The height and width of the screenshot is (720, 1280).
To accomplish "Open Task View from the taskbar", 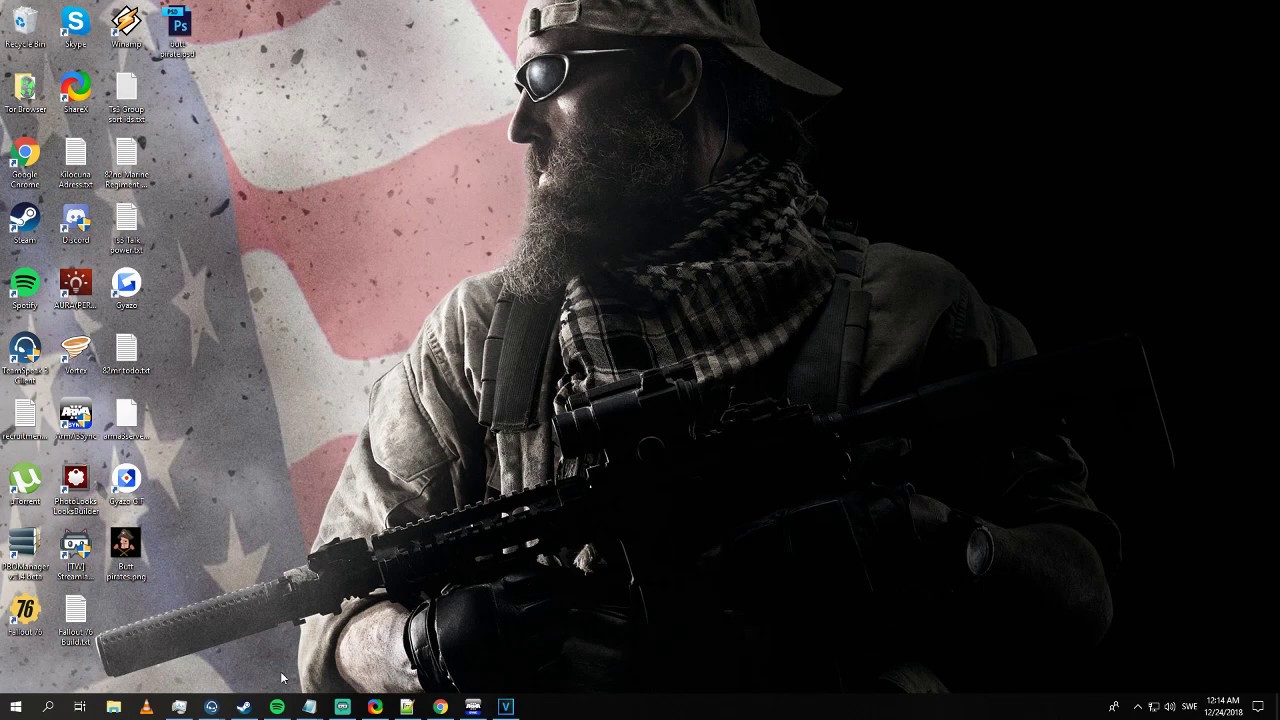I will 80,707.
